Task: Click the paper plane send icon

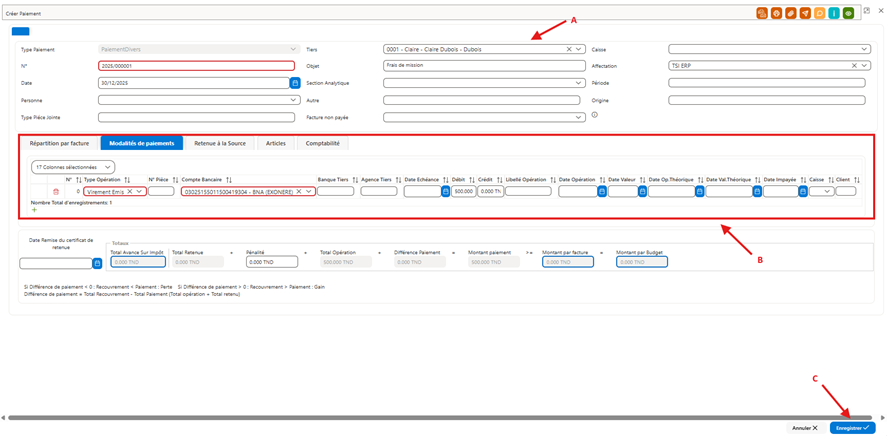Action: (805, 13)
